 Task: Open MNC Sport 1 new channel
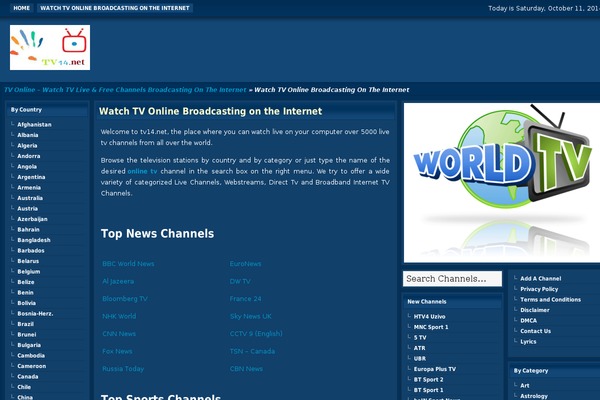click(431, 327)
